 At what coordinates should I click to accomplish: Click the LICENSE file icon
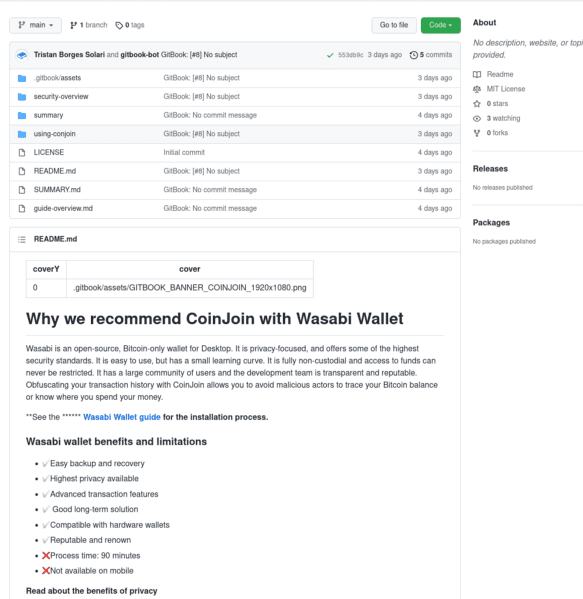click(22, 152)
